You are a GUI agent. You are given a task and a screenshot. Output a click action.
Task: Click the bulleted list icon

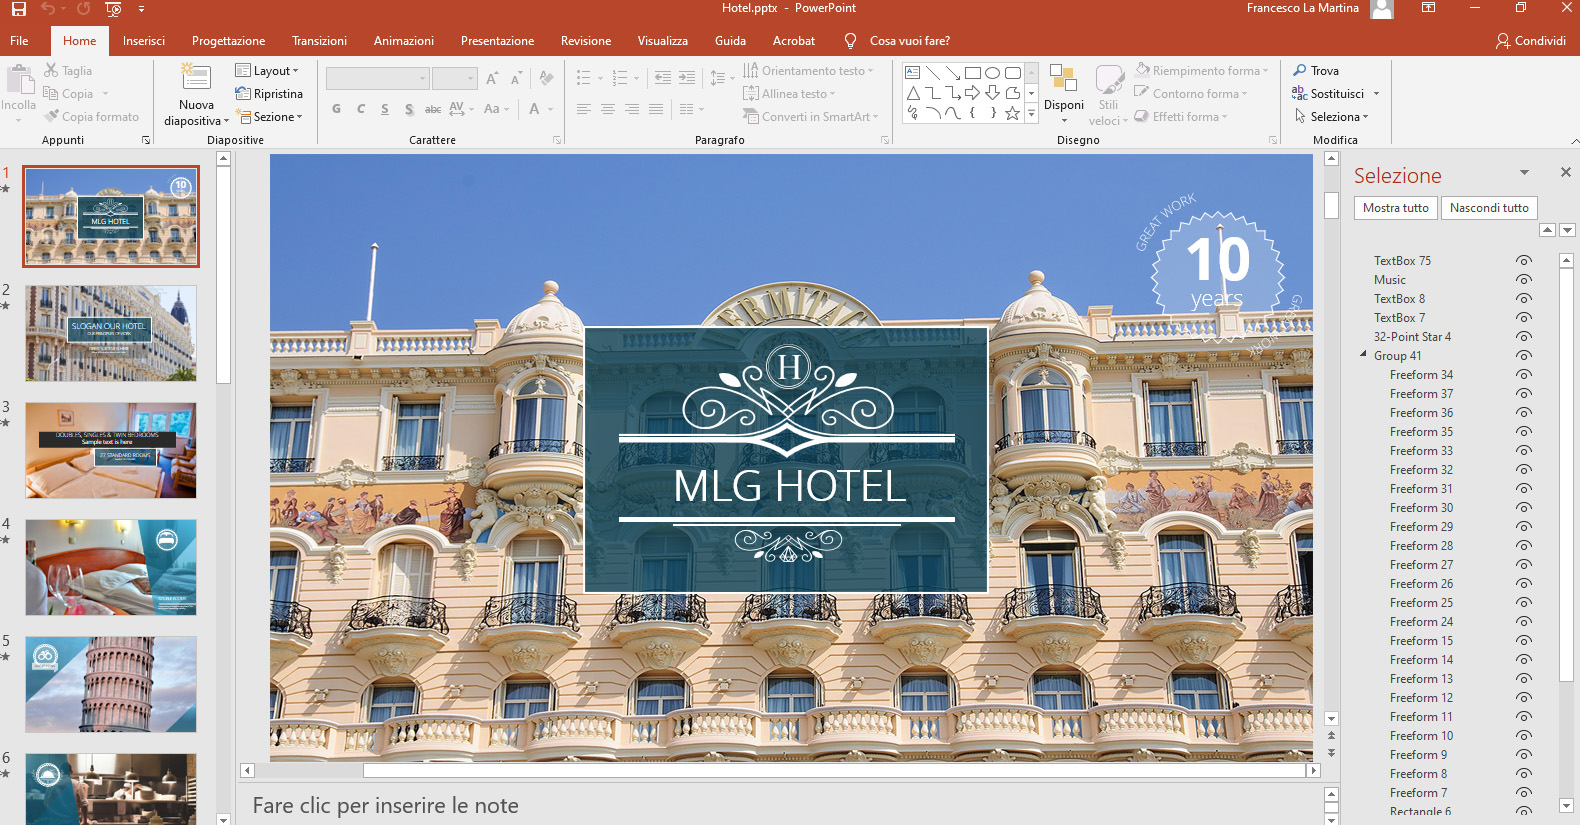point(584,78)
